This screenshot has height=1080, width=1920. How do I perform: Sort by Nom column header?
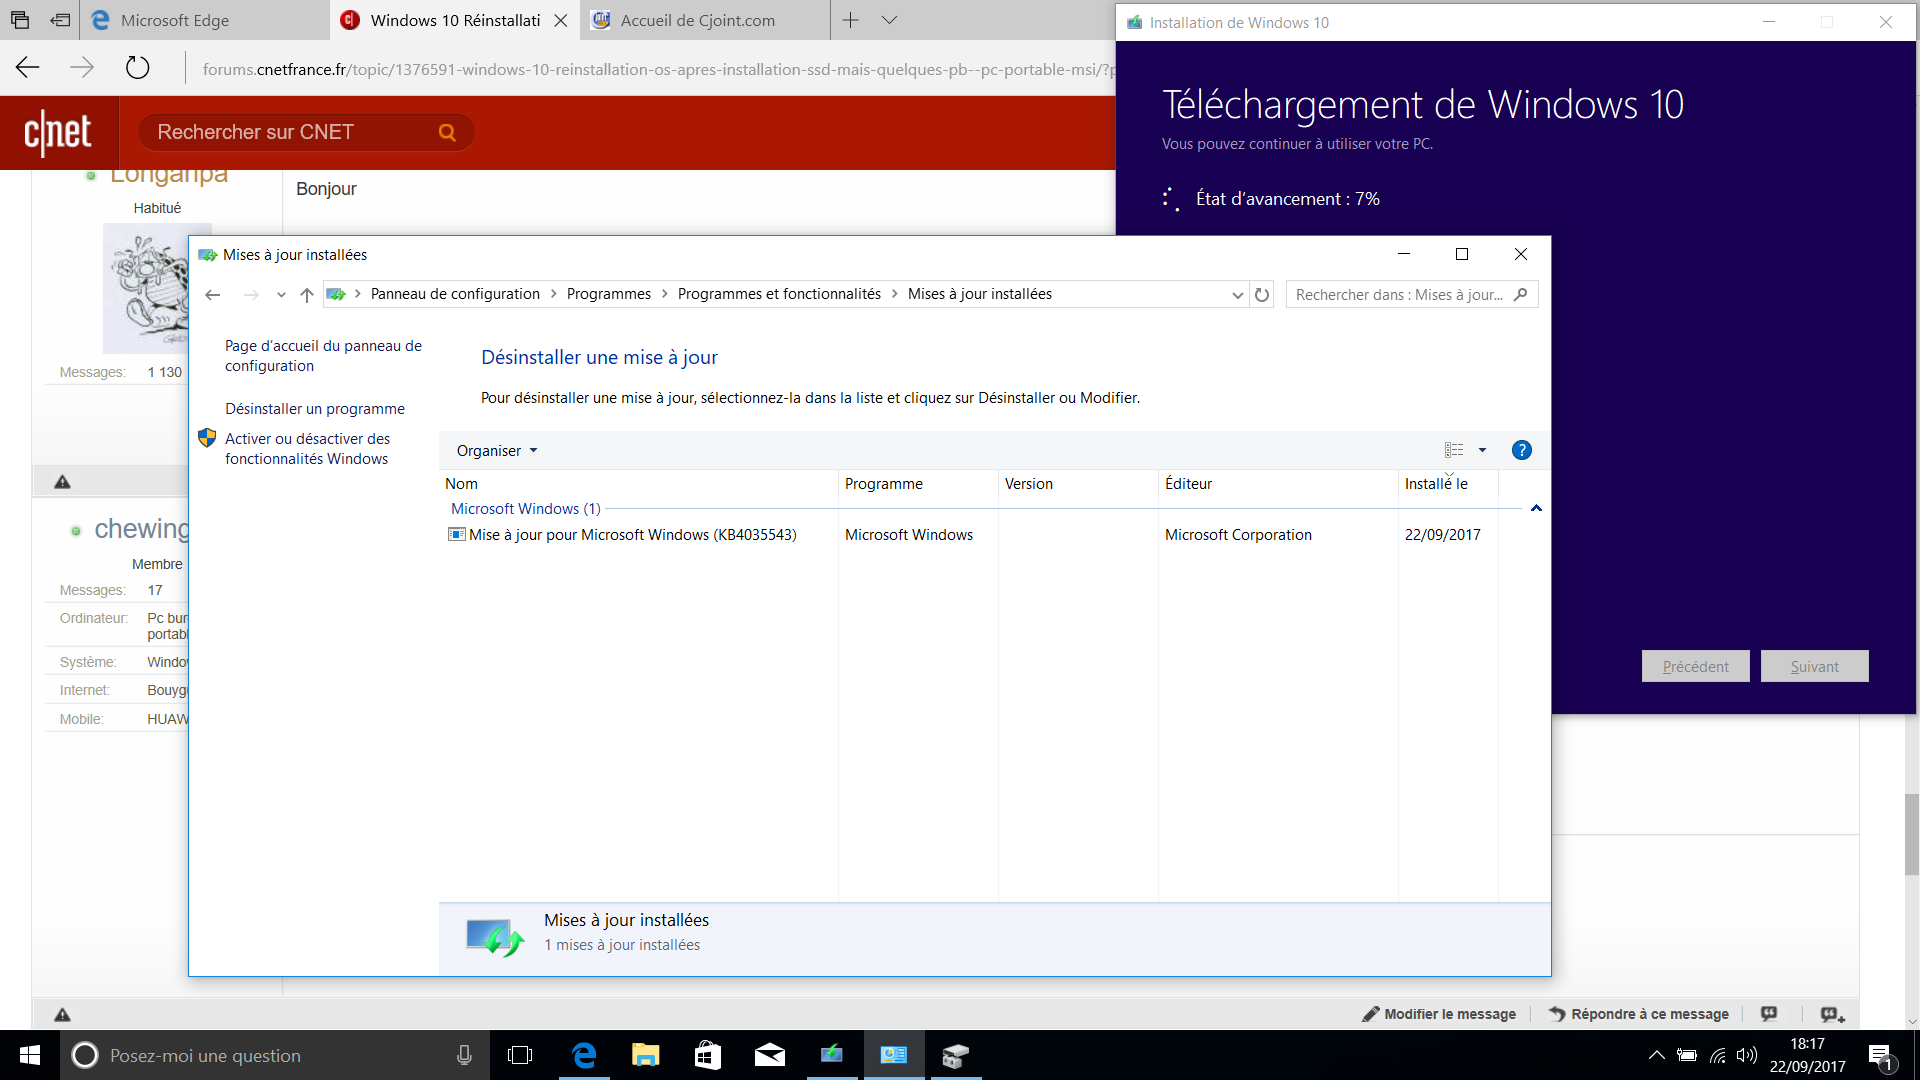tap(638, 484)
